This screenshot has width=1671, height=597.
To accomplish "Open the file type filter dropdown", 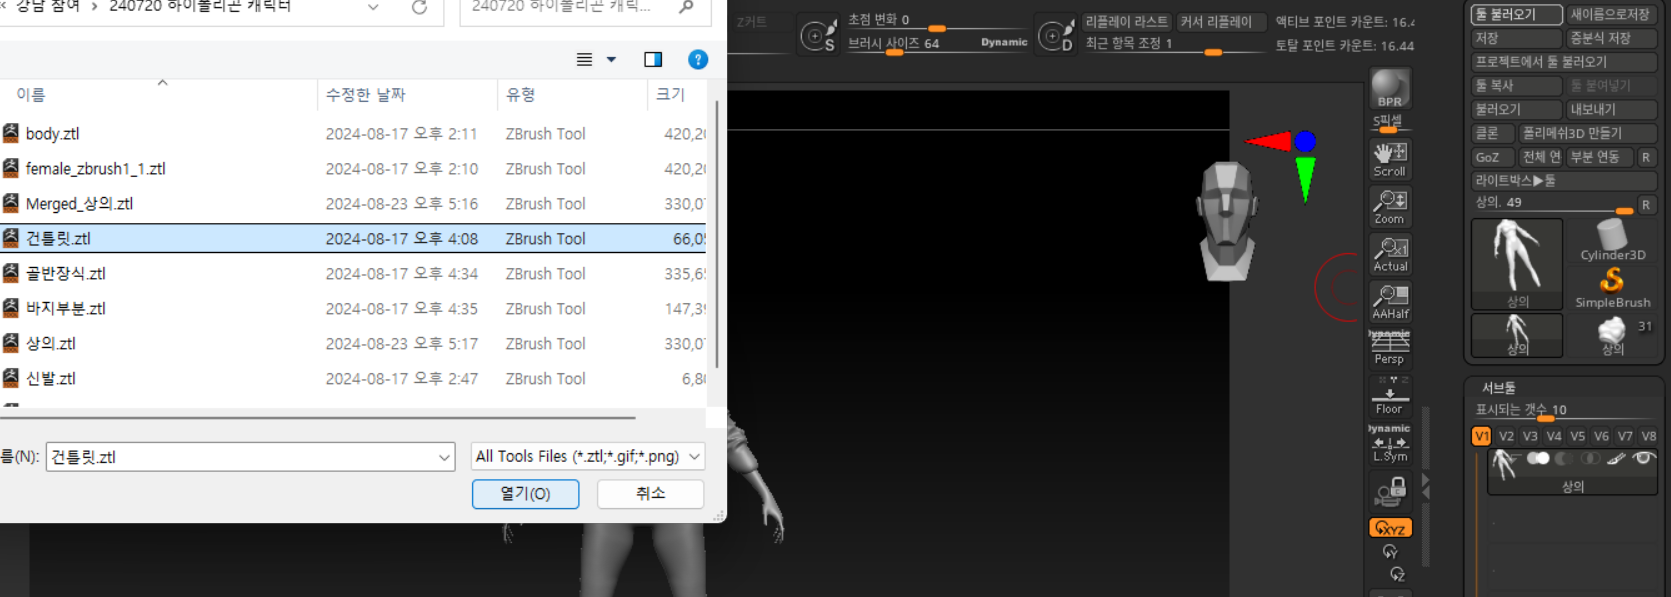I will pyautogui.click(x=587, y=457).
